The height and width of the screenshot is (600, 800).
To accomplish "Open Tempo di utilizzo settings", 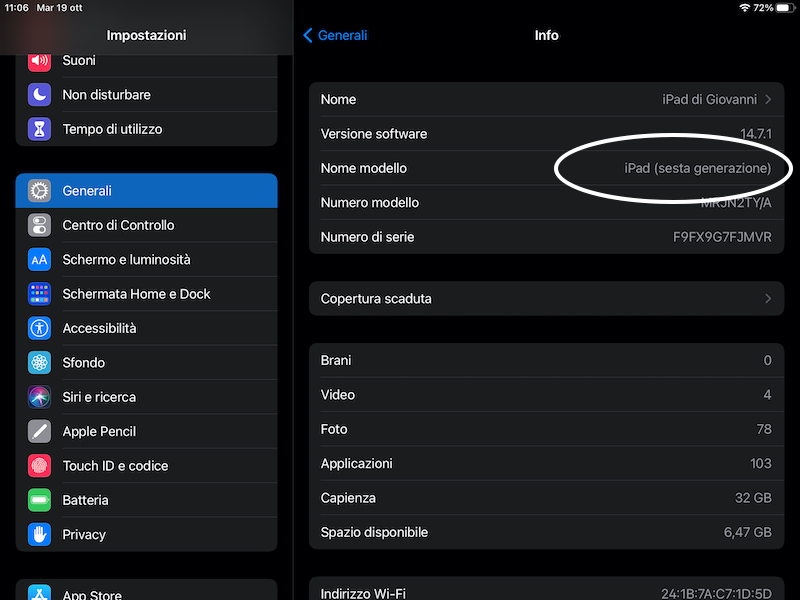I will tap(146, 129).
